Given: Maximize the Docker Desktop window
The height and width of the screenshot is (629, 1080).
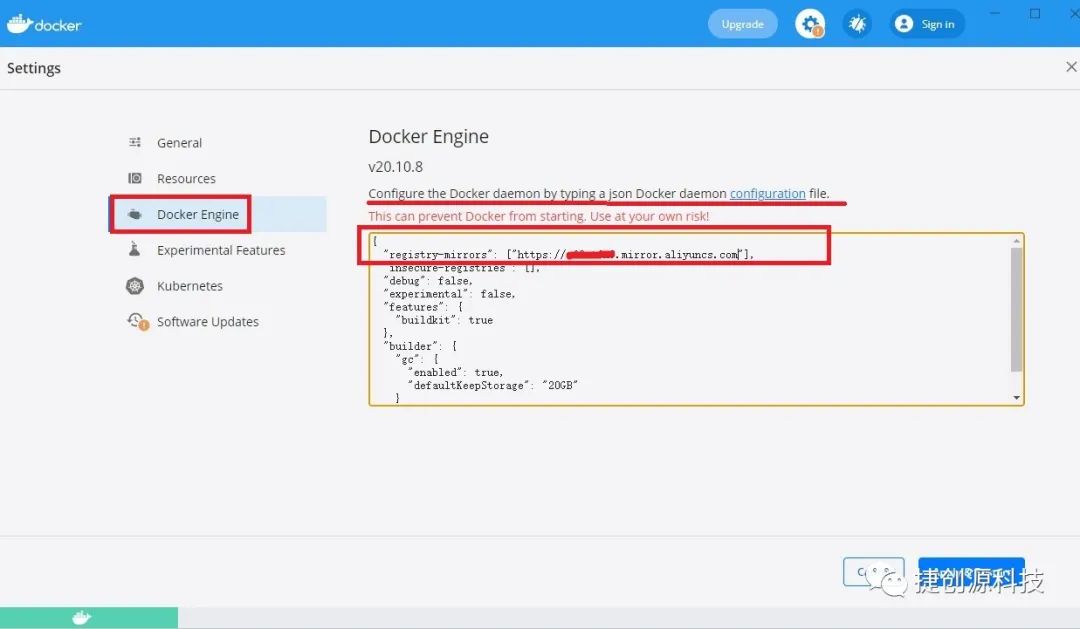Looking at the screenshot, I should (x=1035, y=13).
